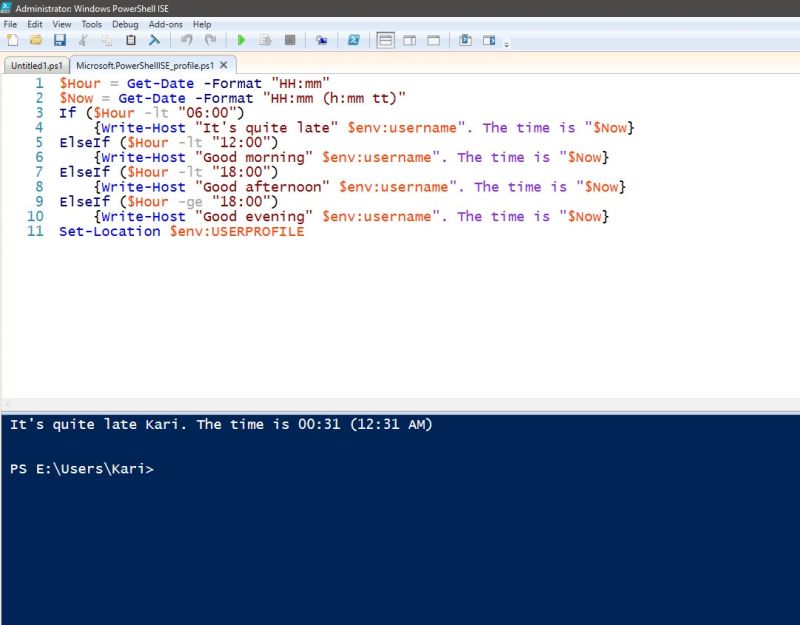Stop the running operation

(290, 40)
